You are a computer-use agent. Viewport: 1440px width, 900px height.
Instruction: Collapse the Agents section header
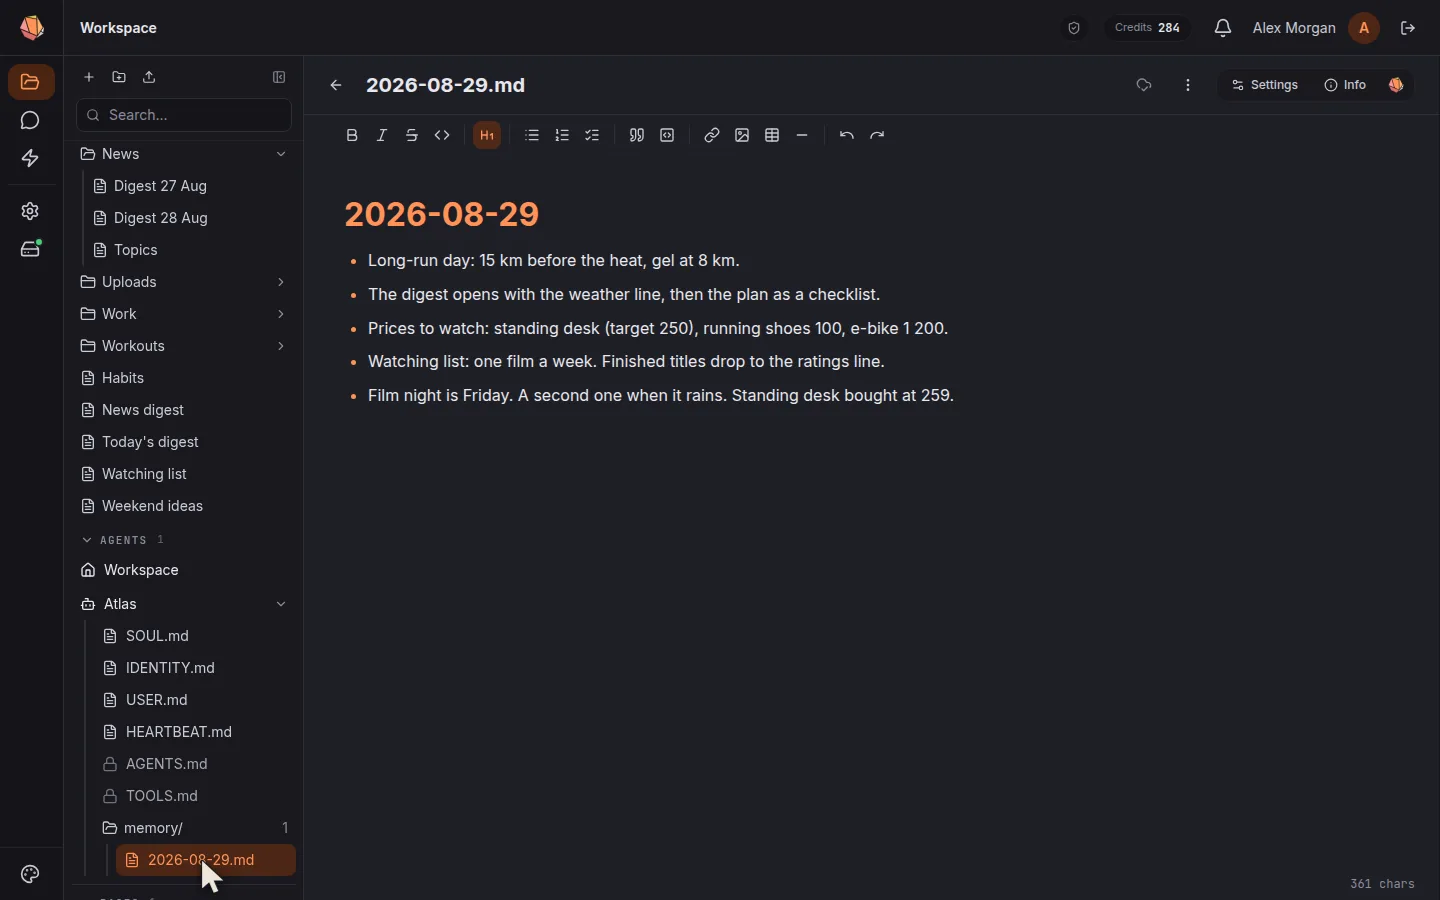click(x=123, y=540)
